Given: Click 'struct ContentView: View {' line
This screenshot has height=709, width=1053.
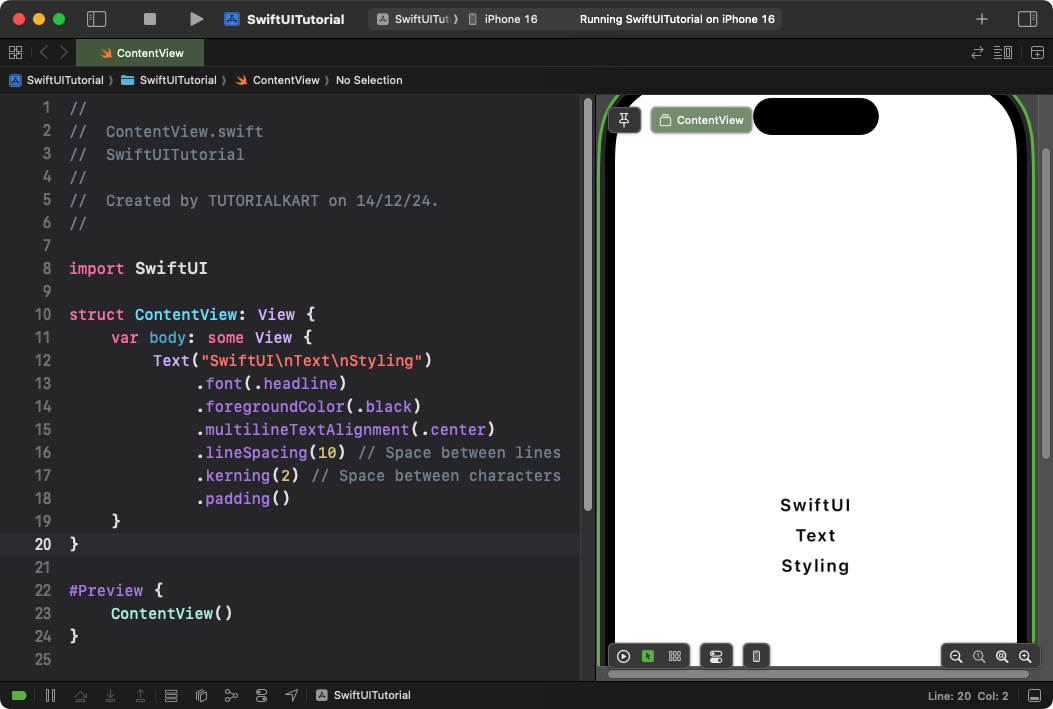Looking at the screenshot, I should coord(192,314).
